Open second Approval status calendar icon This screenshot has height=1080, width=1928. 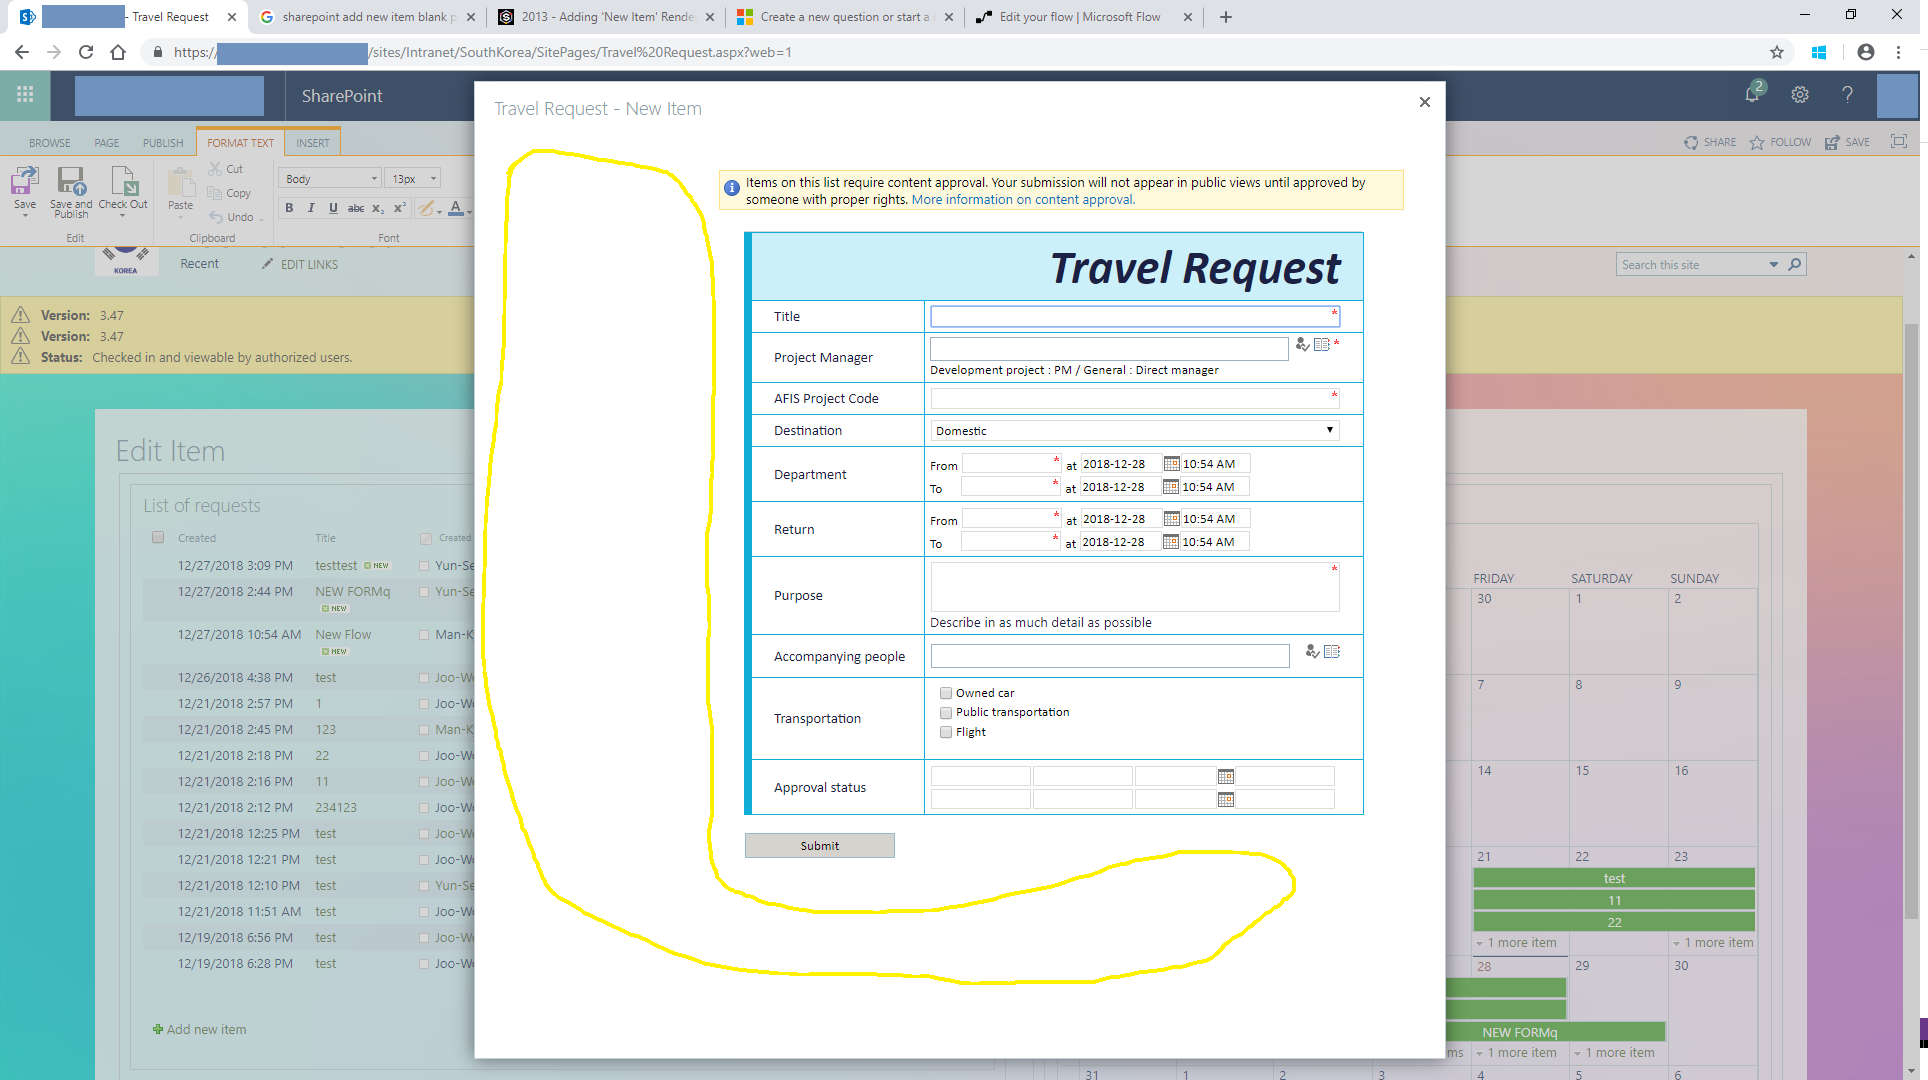click(x=1226, y=800)
